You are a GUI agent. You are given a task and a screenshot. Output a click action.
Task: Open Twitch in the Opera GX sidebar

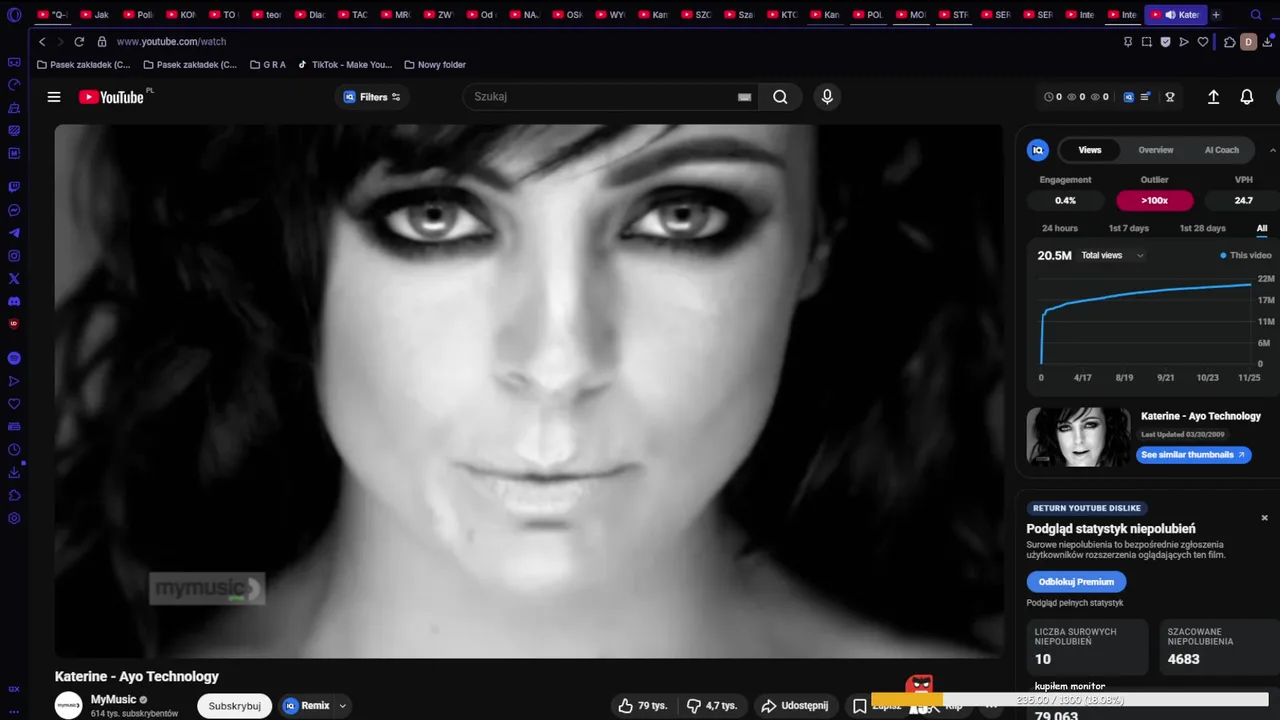click(14, 187)
